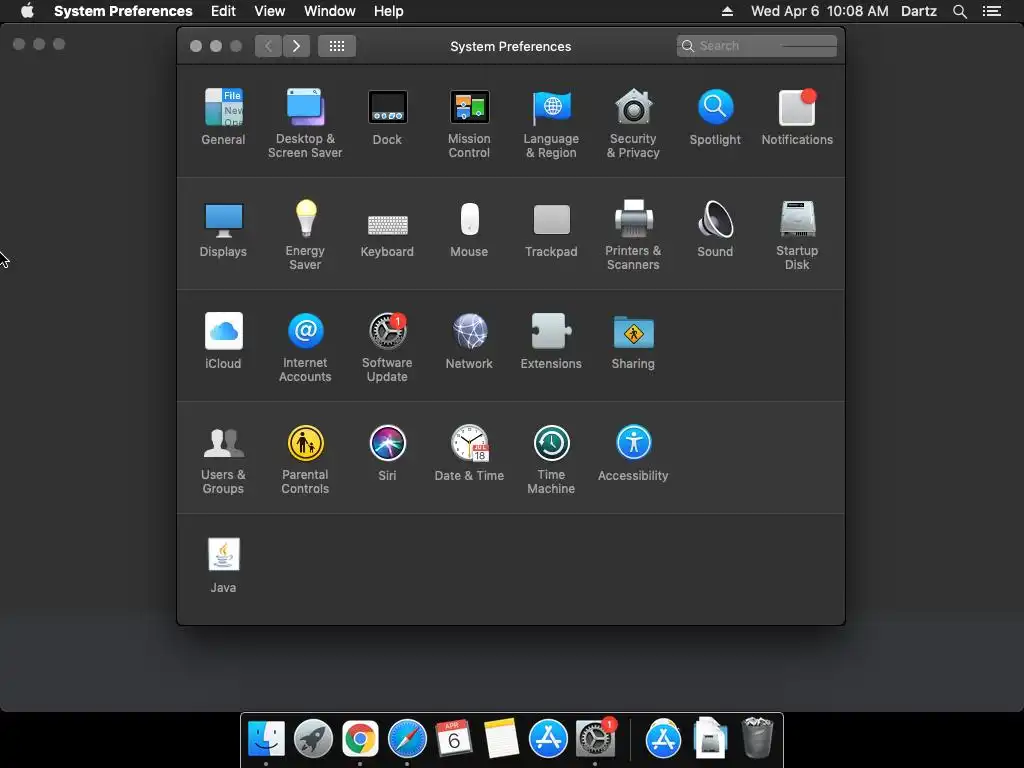The height and width of the screenshot is (768, 1024).
Task: Click the date and time in menu bar
Action: (x=820, y=11)
